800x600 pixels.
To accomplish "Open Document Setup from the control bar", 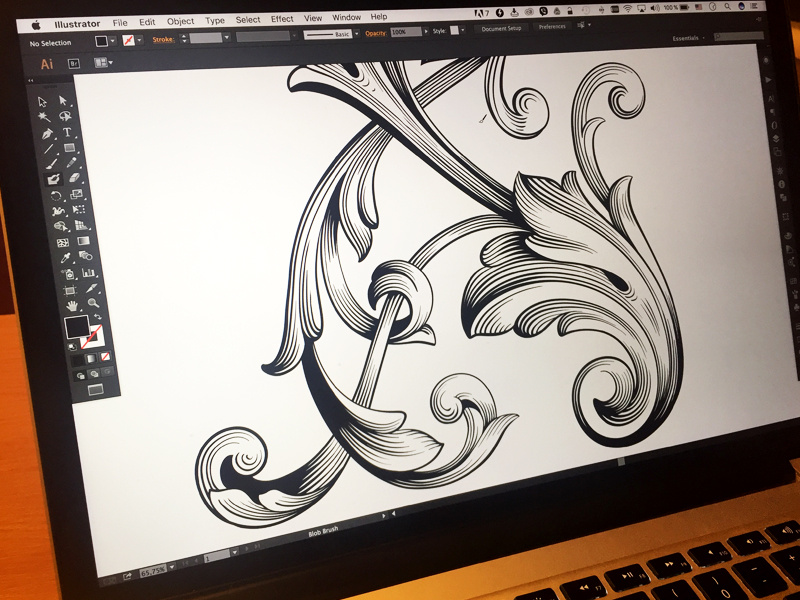I will (500, 31).
